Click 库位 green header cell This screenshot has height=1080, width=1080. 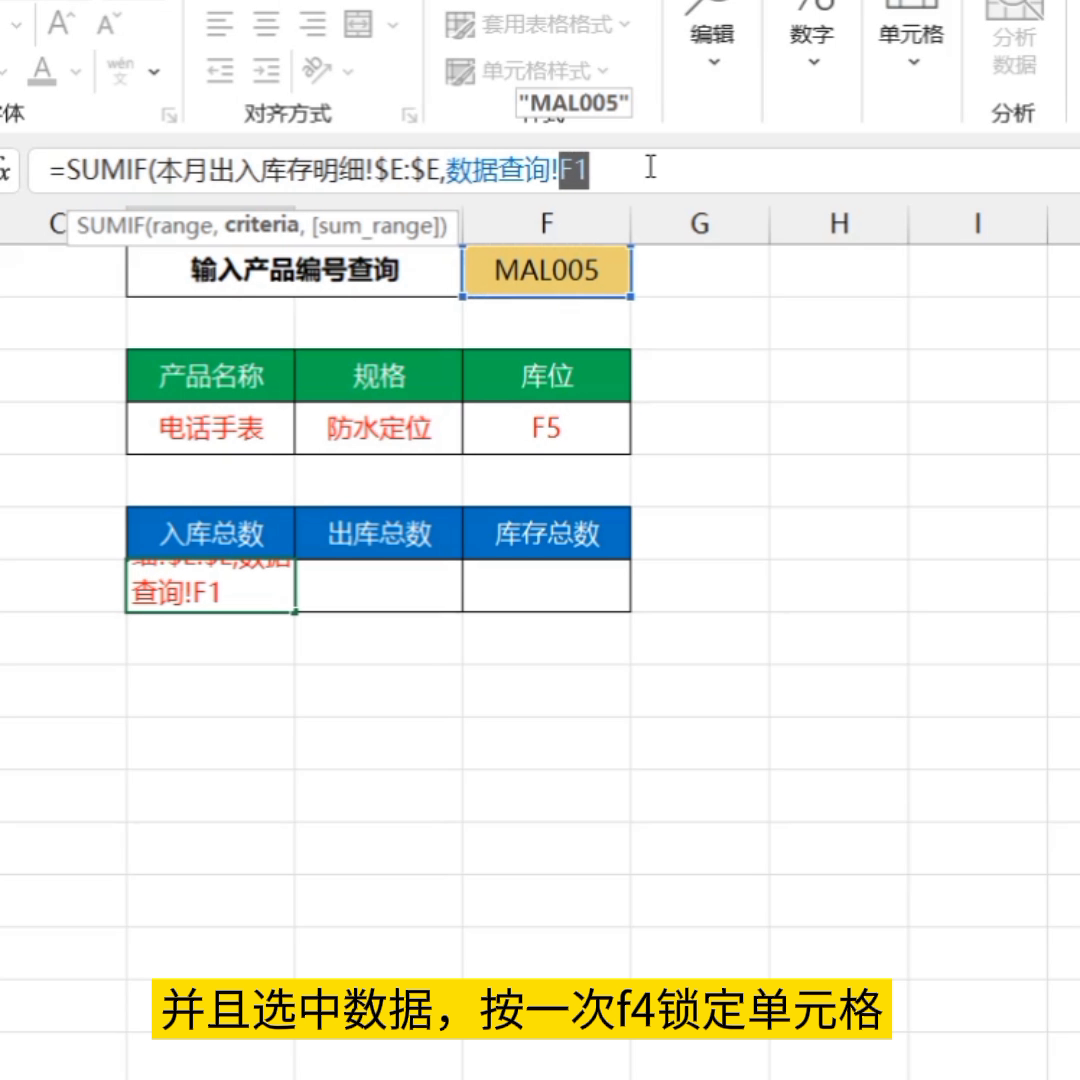point(547,376)
